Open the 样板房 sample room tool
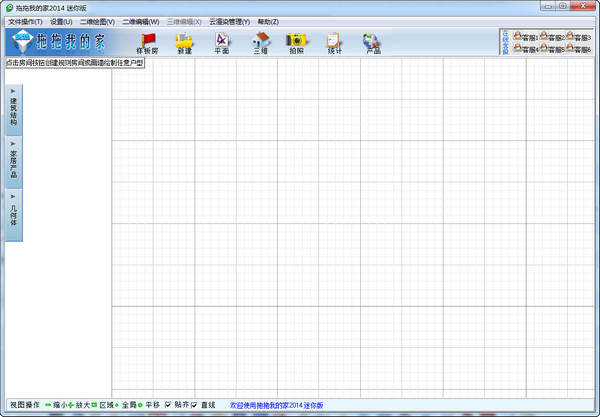The height and width of the screenshot is (417, 600). tap(147, 43)
